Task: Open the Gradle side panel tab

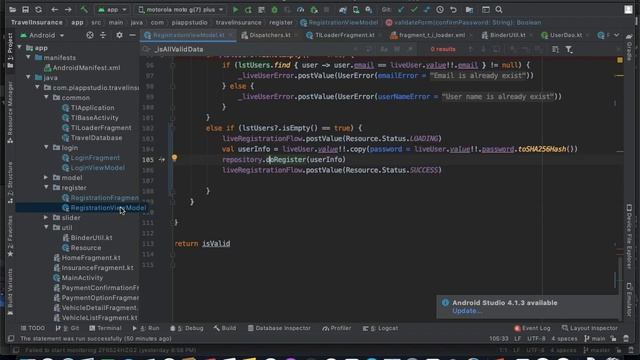Action: [x=629, y=47]
